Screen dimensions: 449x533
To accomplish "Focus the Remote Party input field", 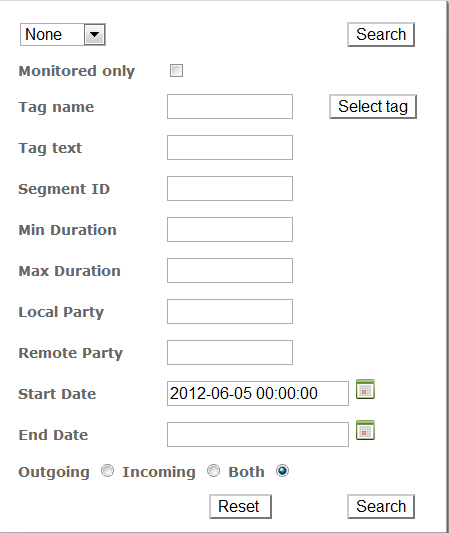I will pos(230,353).
